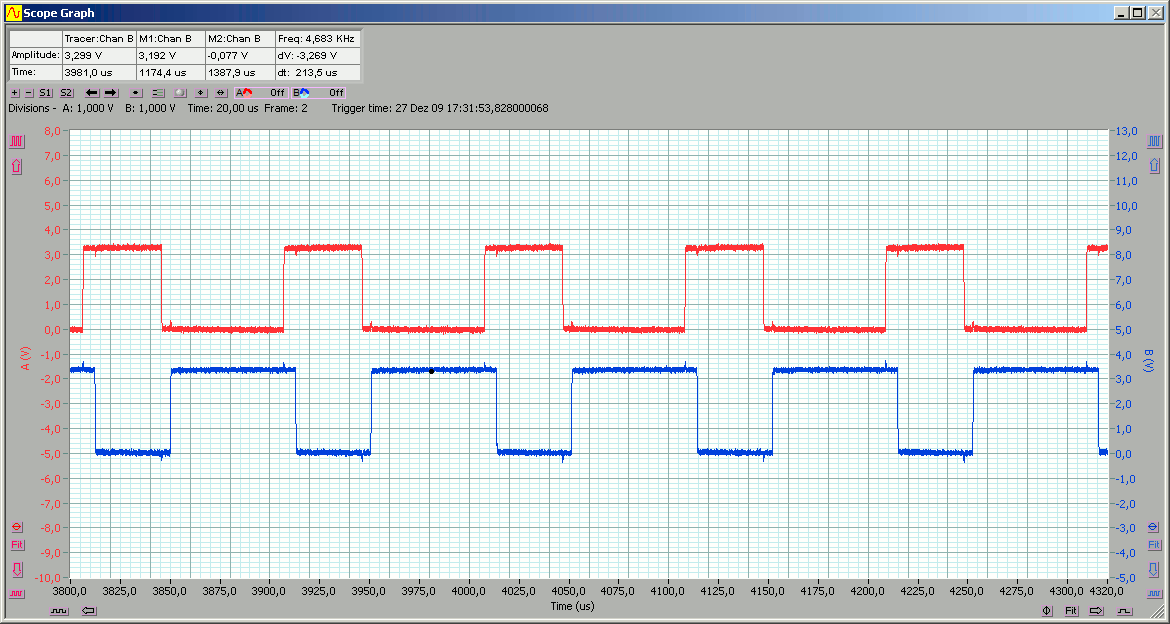
Task: Click the Scope Graph title bar icon
Action: coord(13,13)
